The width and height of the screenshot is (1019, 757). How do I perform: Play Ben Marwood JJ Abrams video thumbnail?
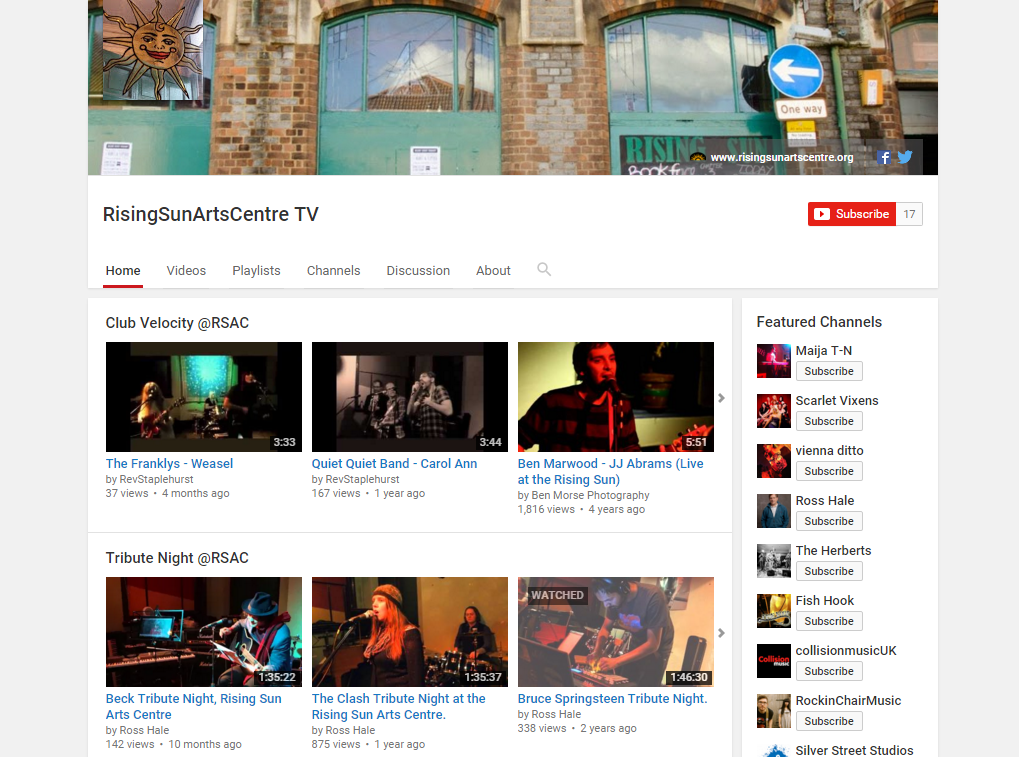tap(615, 397)
